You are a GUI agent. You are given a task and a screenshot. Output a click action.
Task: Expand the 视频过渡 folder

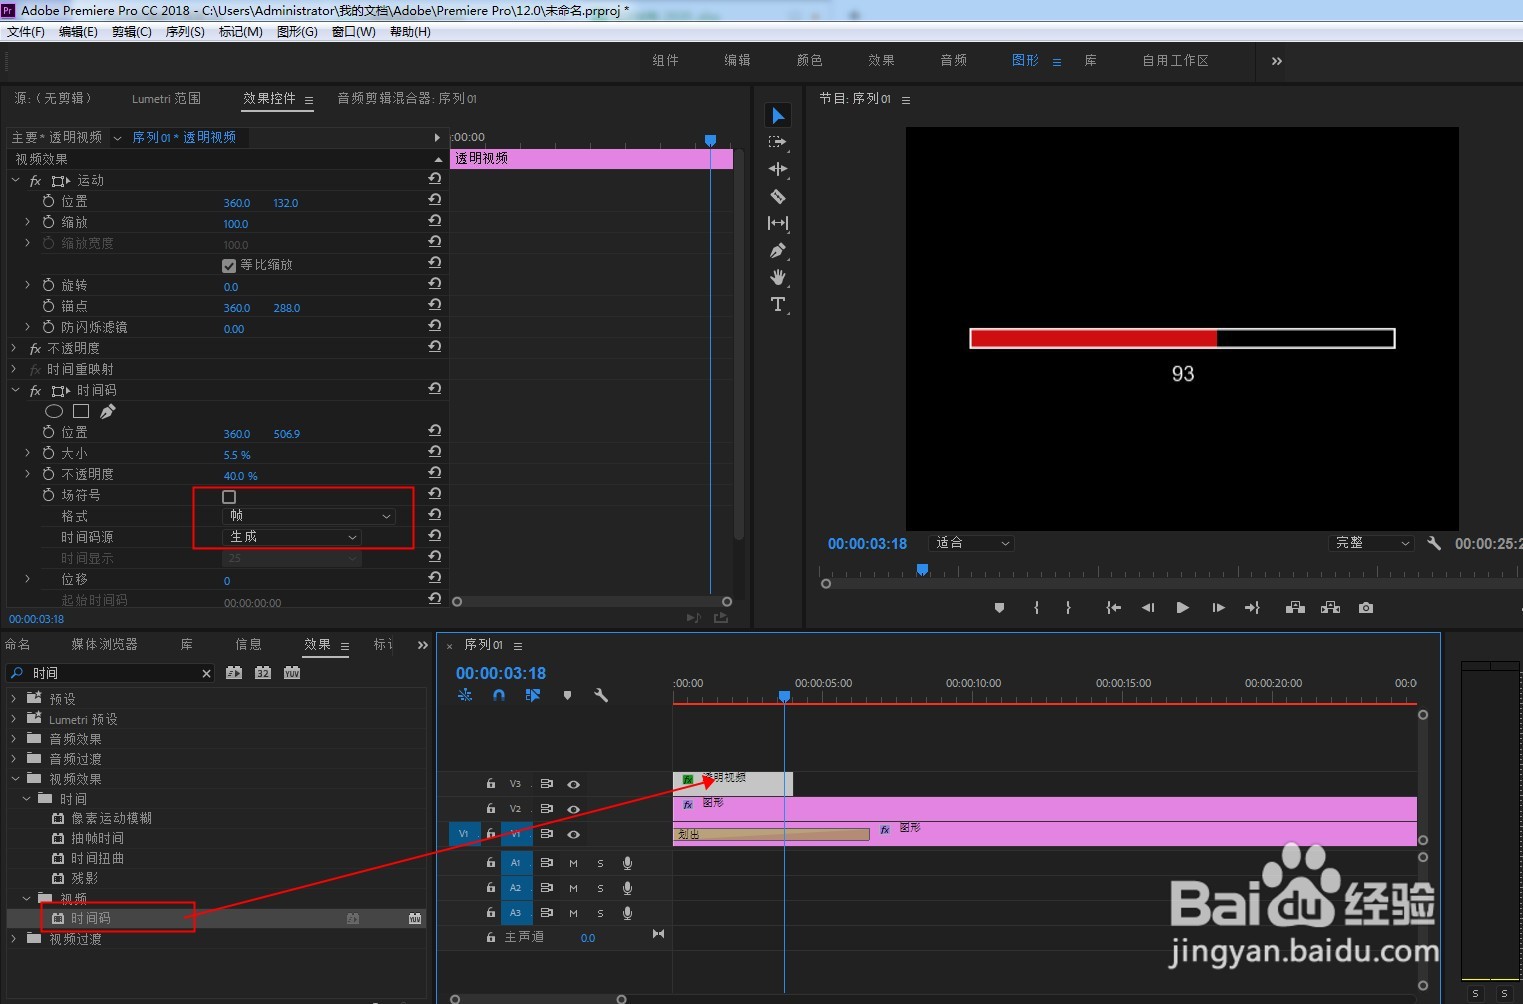pos(14,938)
